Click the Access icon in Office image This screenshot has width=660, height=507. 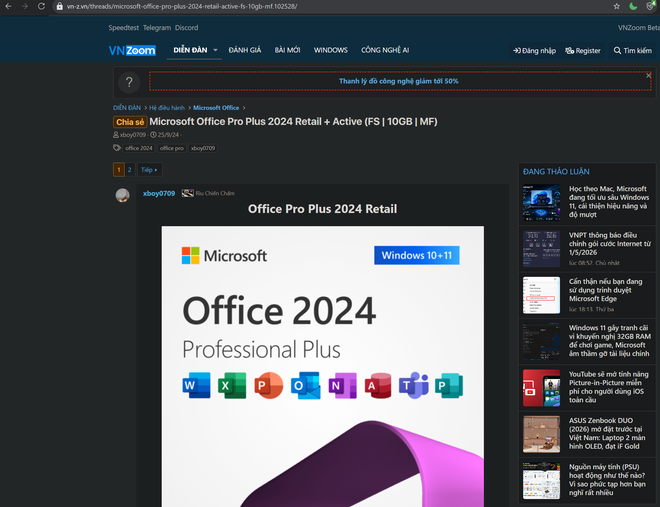coord(378,385)
